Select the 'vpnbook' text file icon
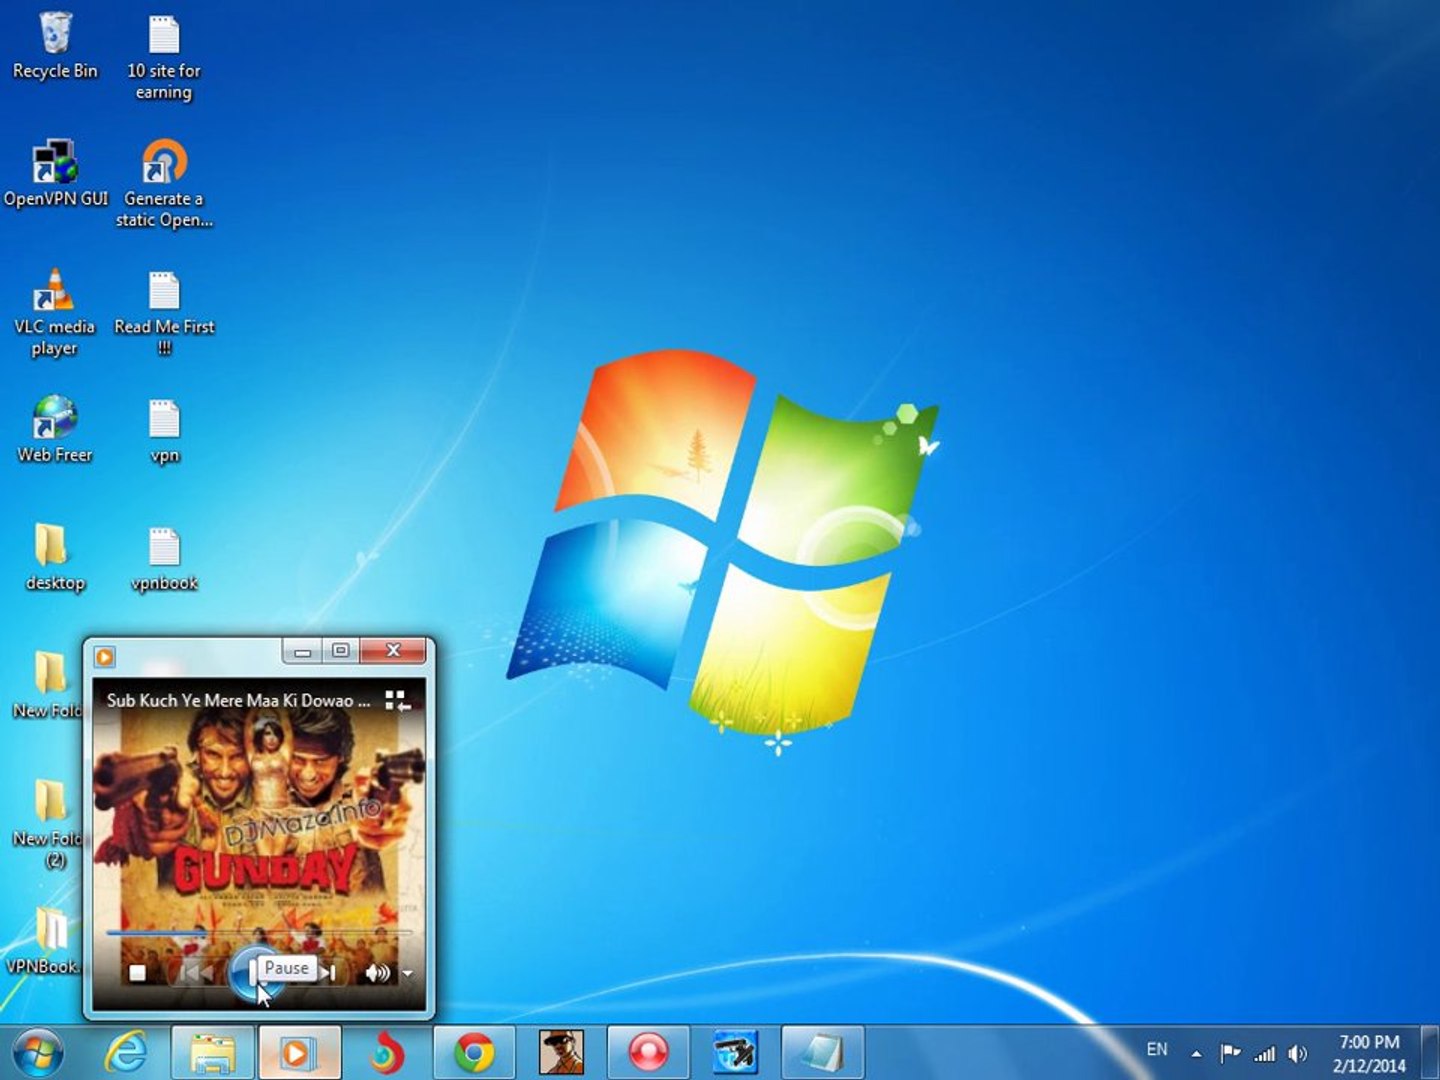 164,558
